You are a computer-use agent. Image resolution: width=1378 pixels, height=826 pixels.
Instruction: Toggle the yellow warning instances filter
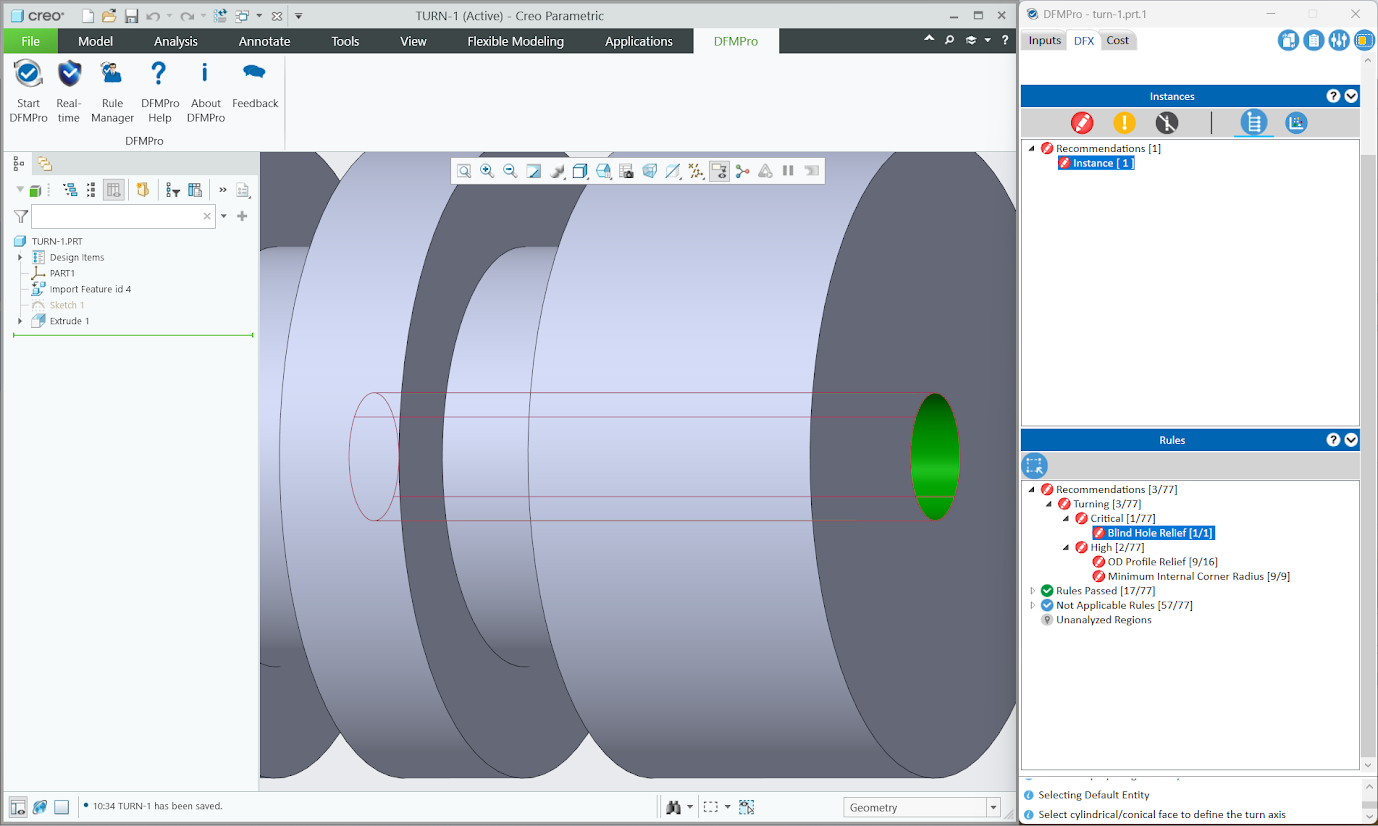1124,123
